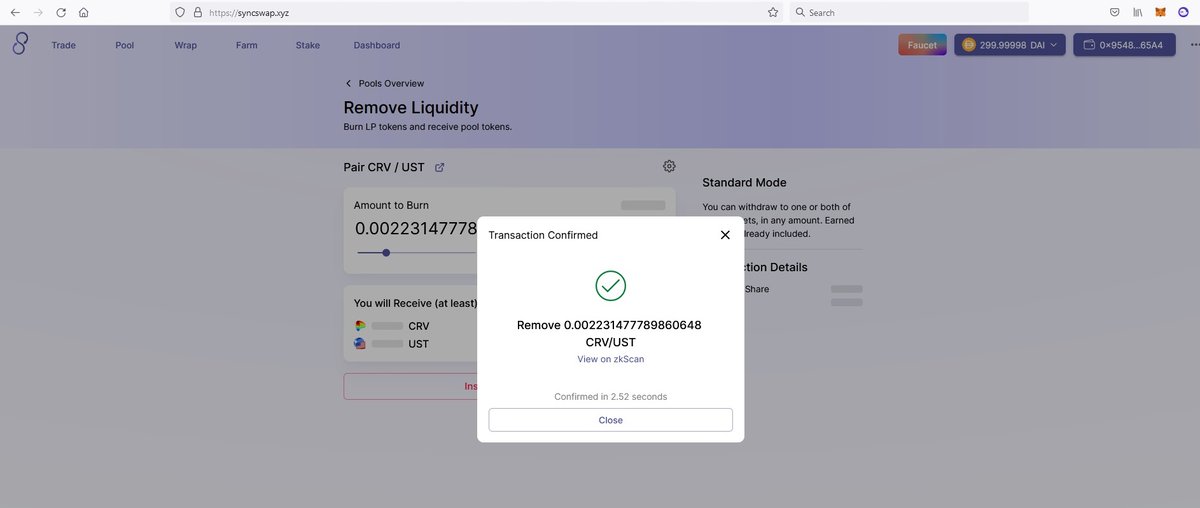Click the Close button in the dialog
Screen dimensions: 1200x508
pos(611,420)
